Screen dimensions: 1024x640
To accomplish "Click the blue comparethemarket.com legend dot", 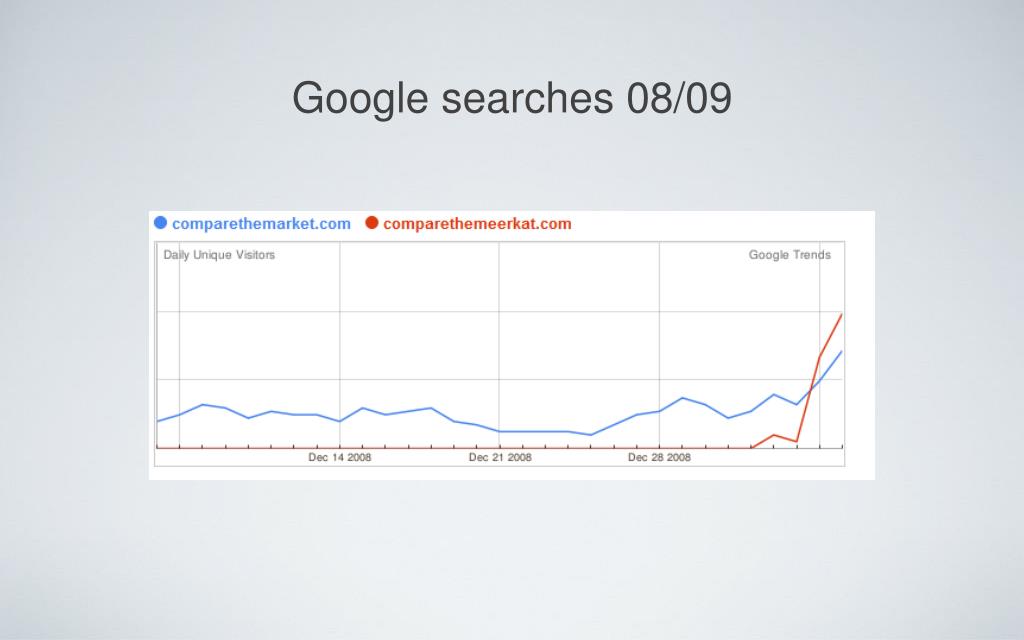I will (161, 223).
